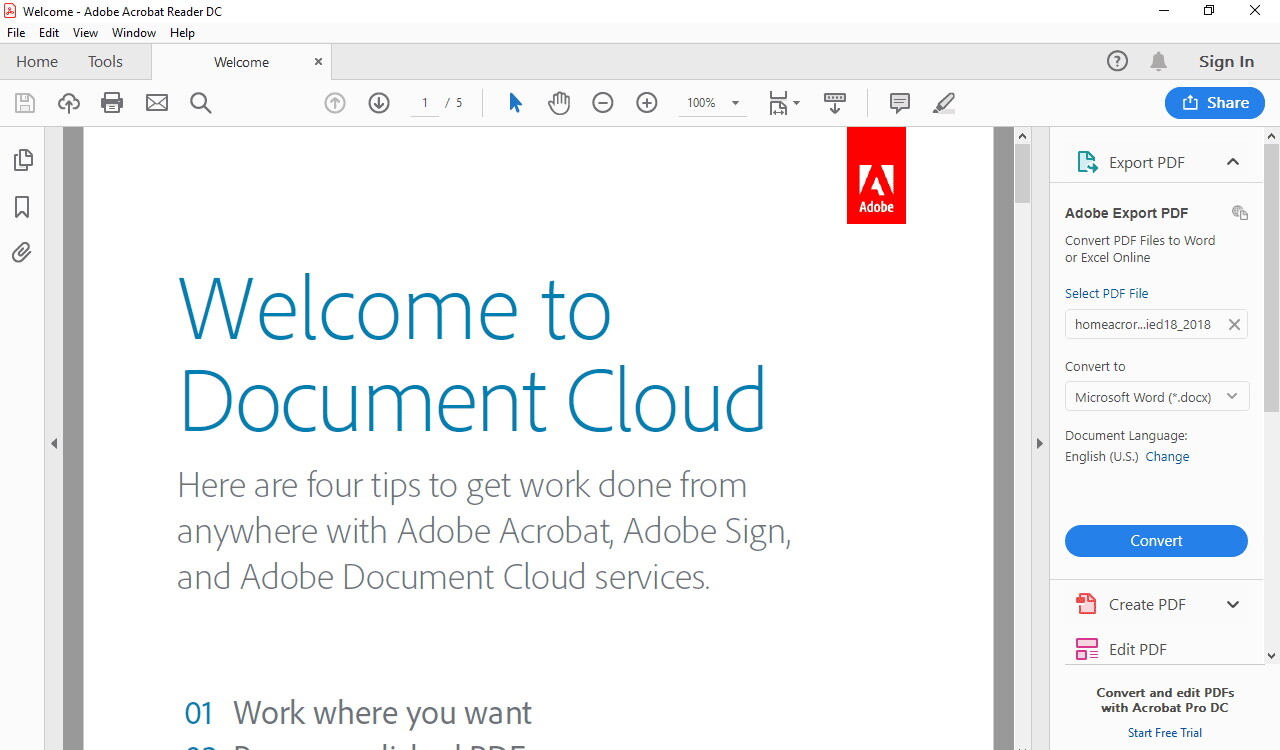1280x750 pixels.
Task: Open the View menu
Action: point(85,32)
